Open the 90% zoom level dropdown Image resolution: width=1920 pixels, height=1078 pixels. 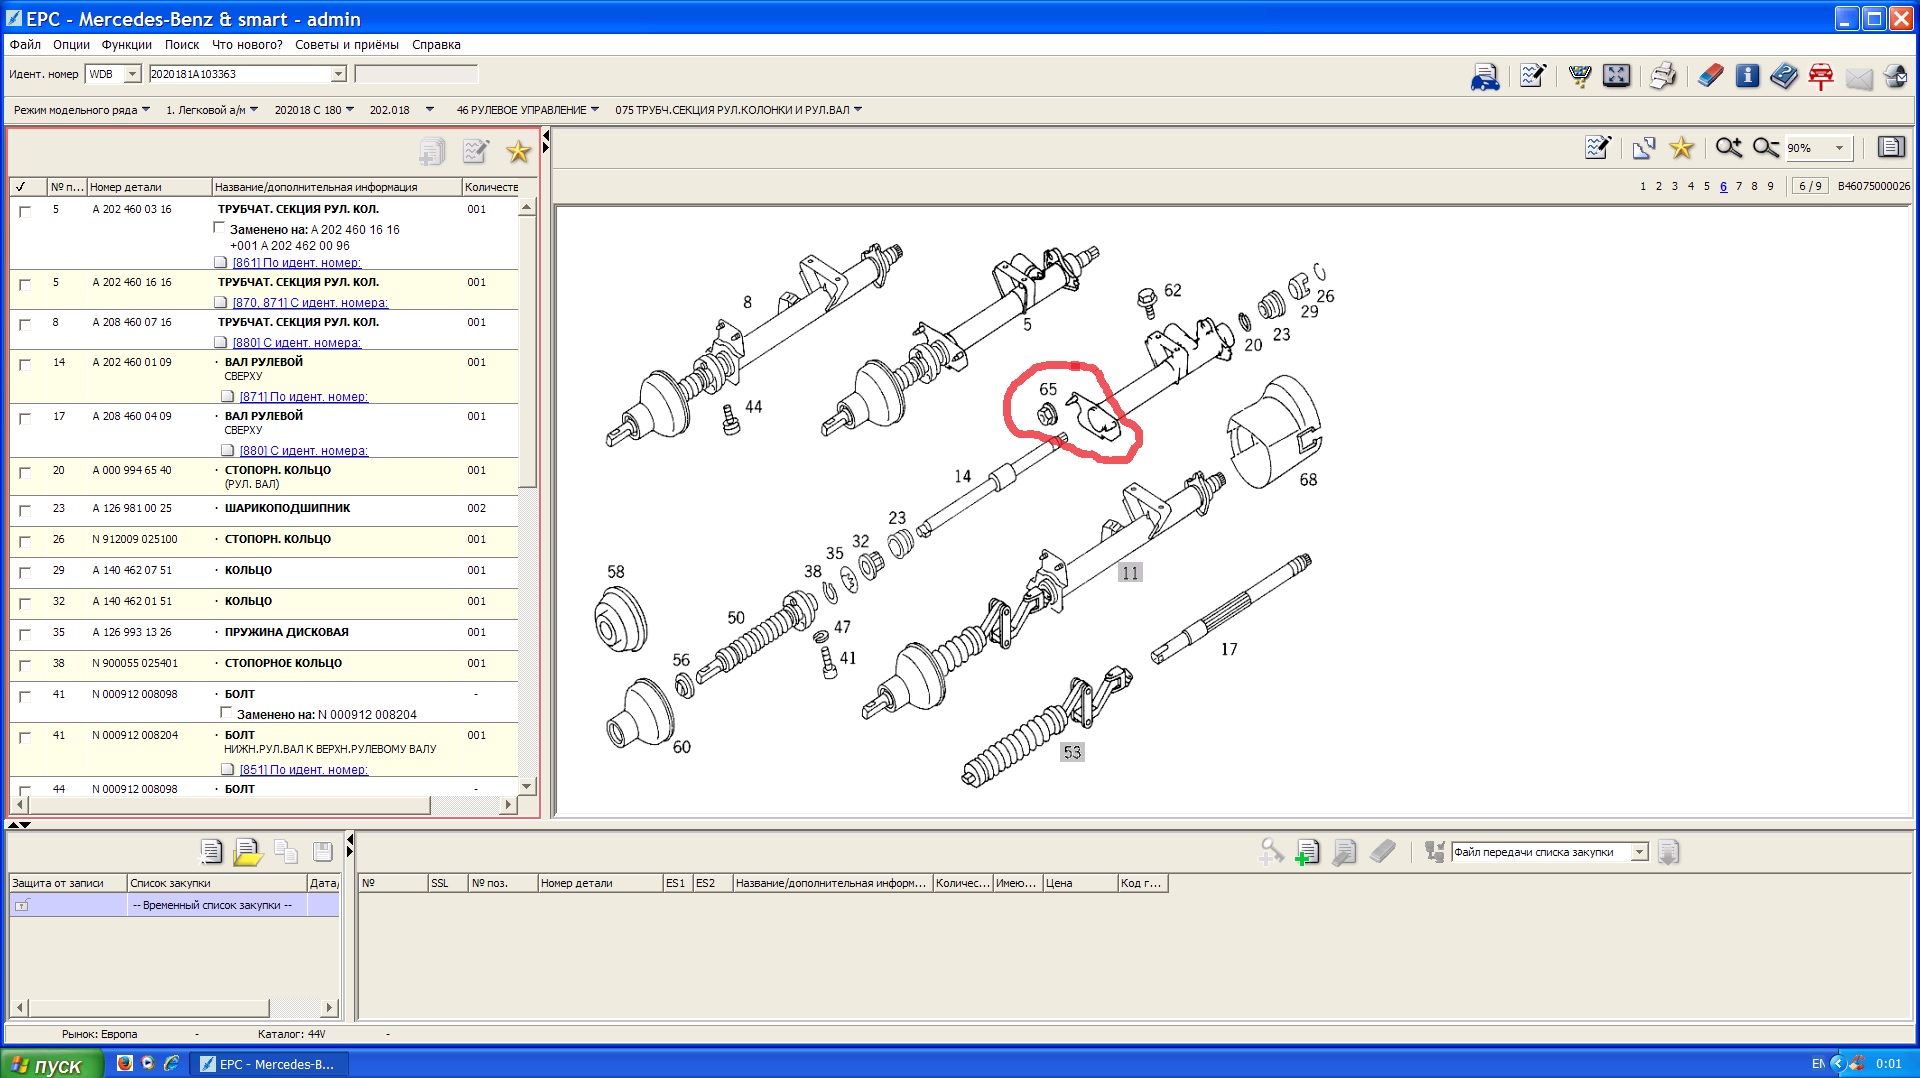click(1839, 148)
